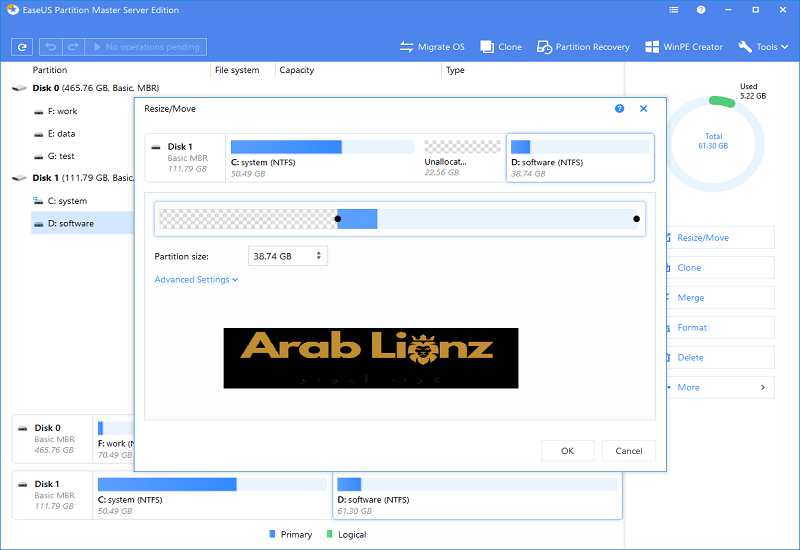The image size is (800, 550).
Task: Redo the last operation
Action: pyautogui.click(x=73, y=47)
